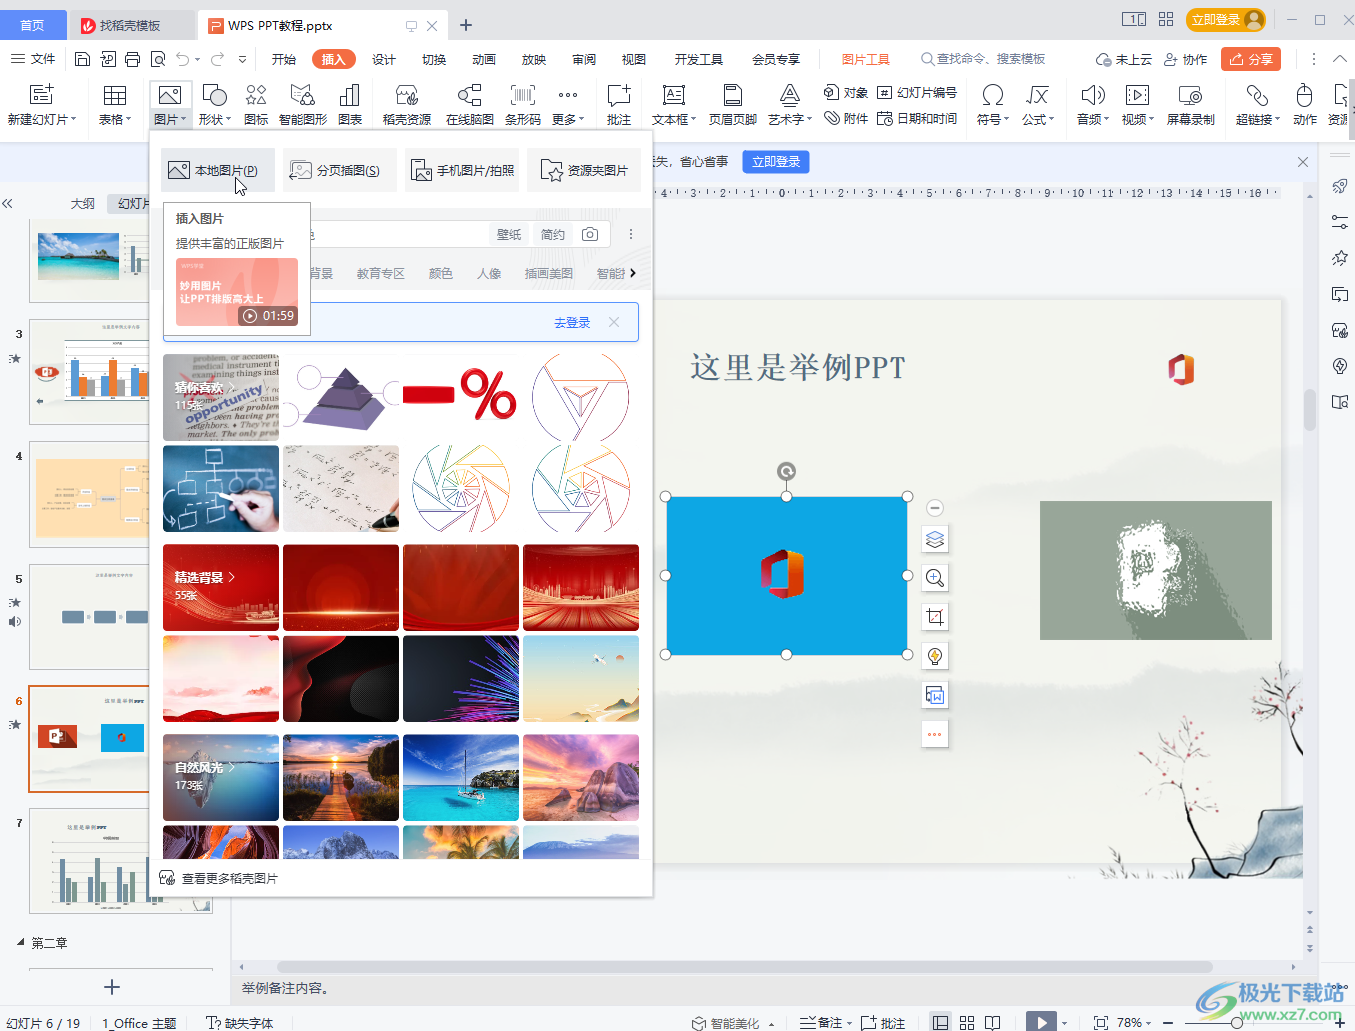Viewport: 1355px width, 1031px height.
Task: Click the camera search icon in image panel
Action: [590, 234]
